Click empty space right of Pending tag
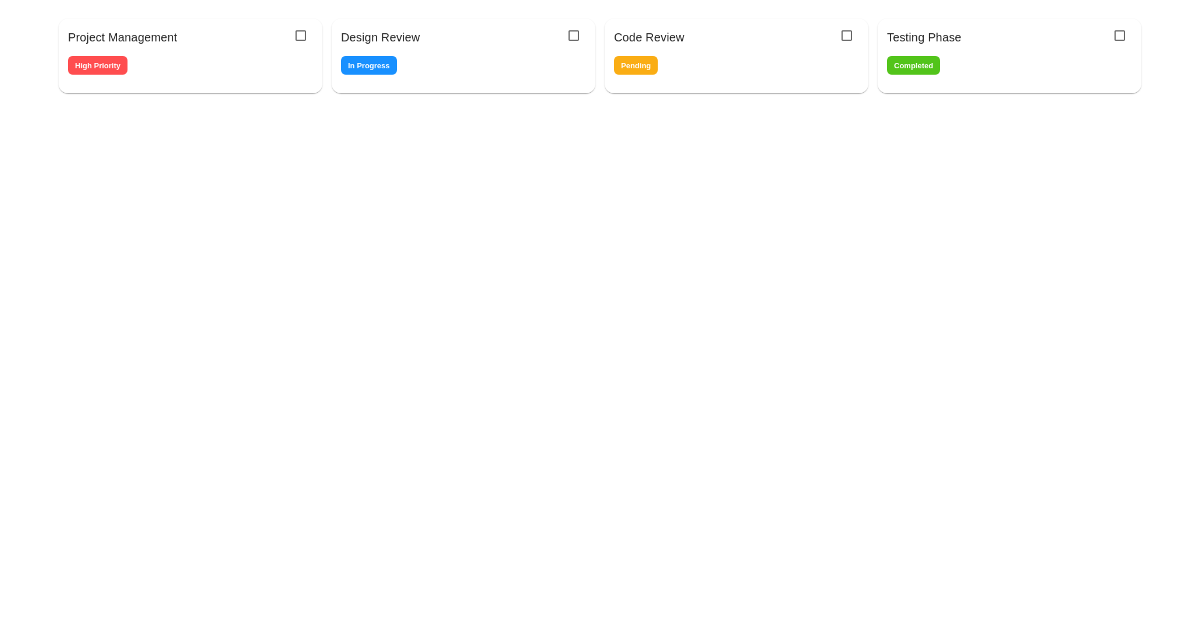The height and width of the screenshot is (630, 1200). (760, 66)
